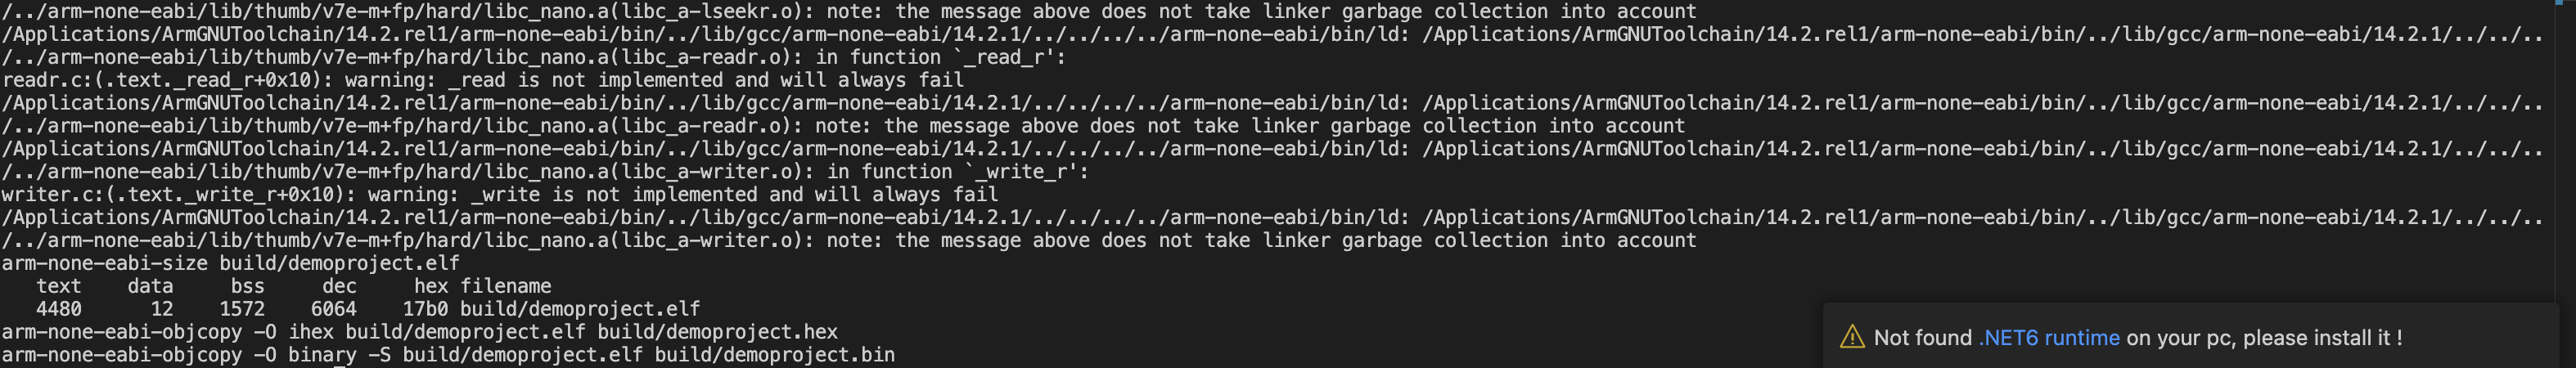The height and width of the screenshot is (368, 2576).
Task: Click the 'please install it !' notification text
Action: pos(2322,338)
